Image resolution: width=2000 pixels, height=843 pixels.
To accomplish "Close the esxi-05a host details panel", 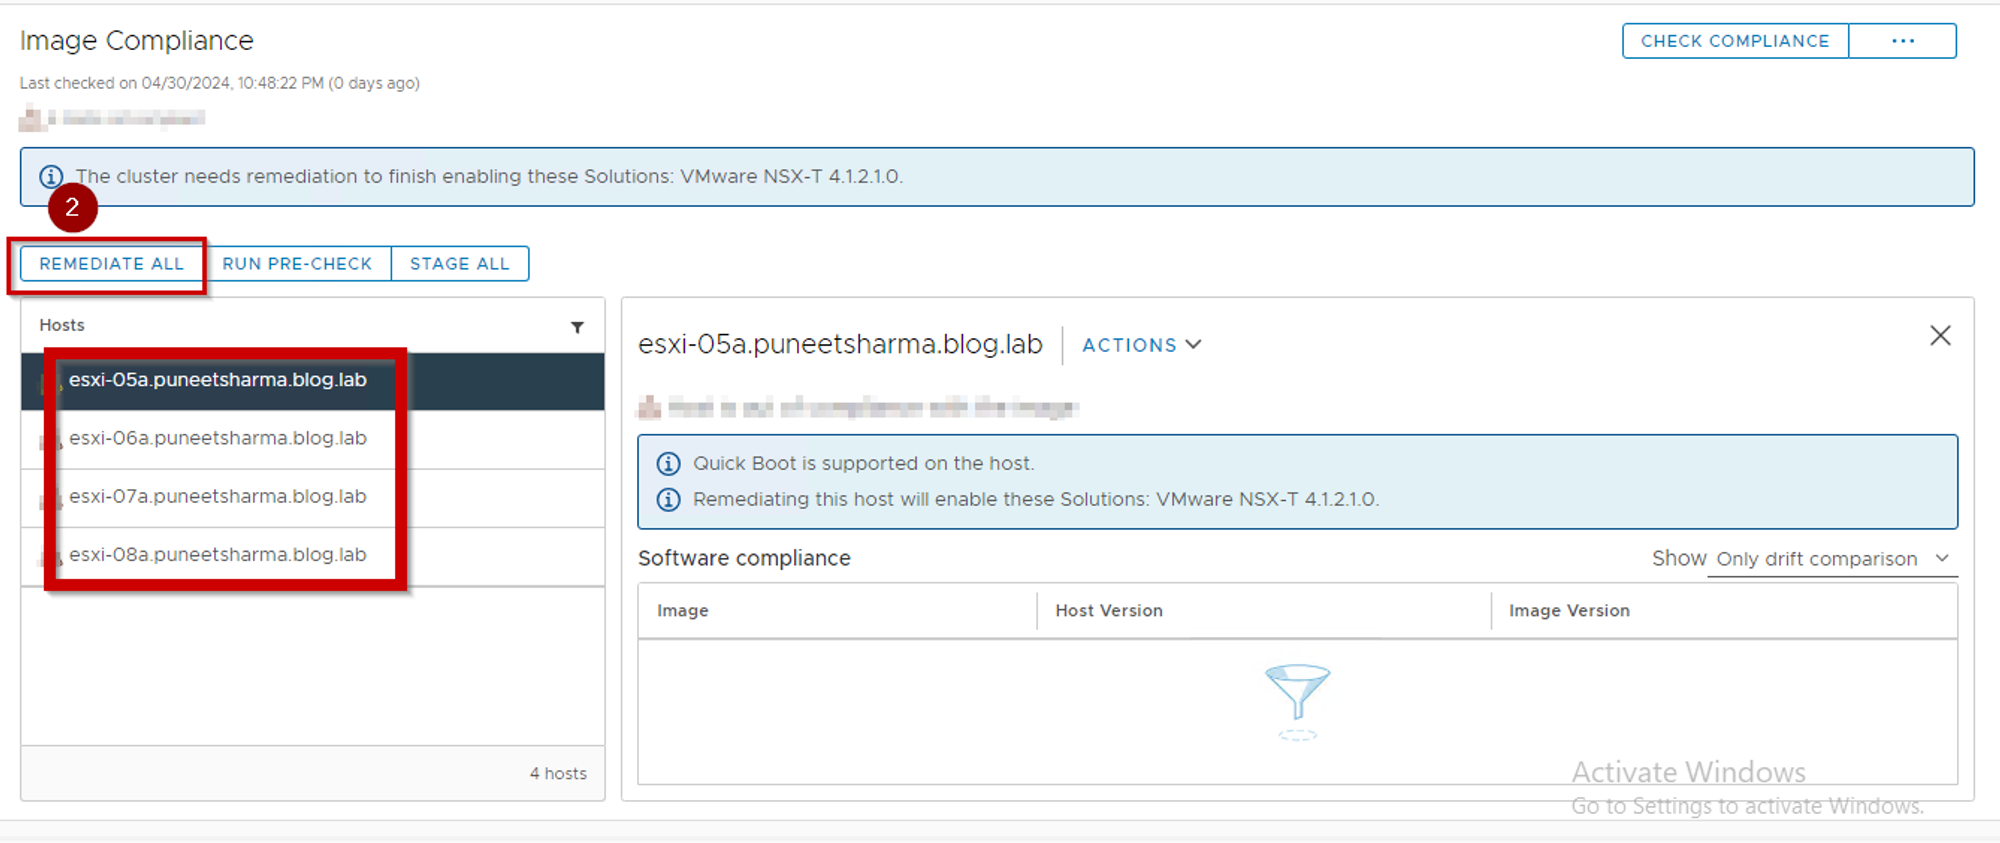I will (x=1939, y=336).
